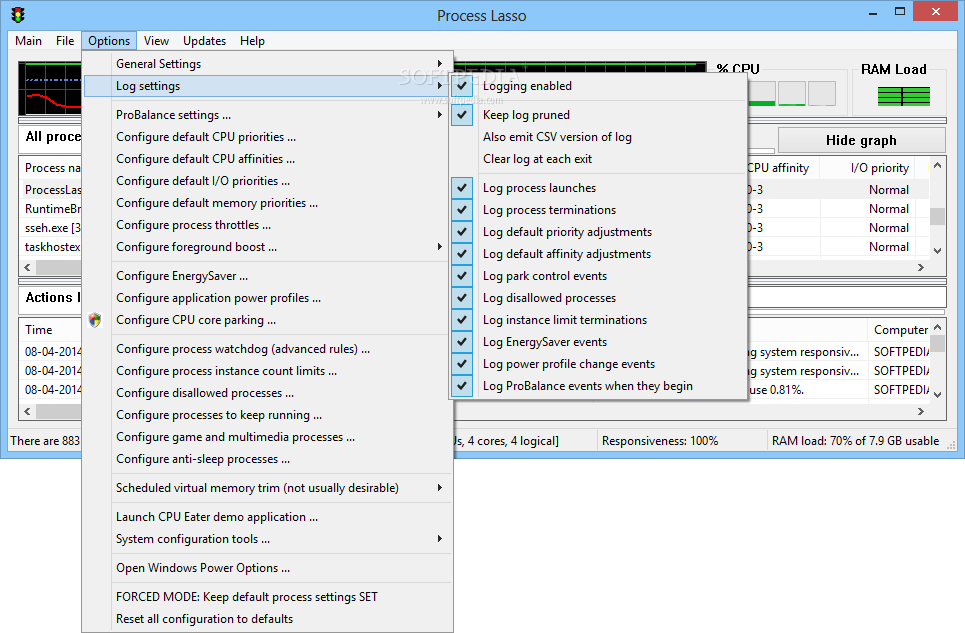This screenshot has height=633, width=965.
Task: Expand System configuration tools submenu
Action: click(x=267, y=539)
